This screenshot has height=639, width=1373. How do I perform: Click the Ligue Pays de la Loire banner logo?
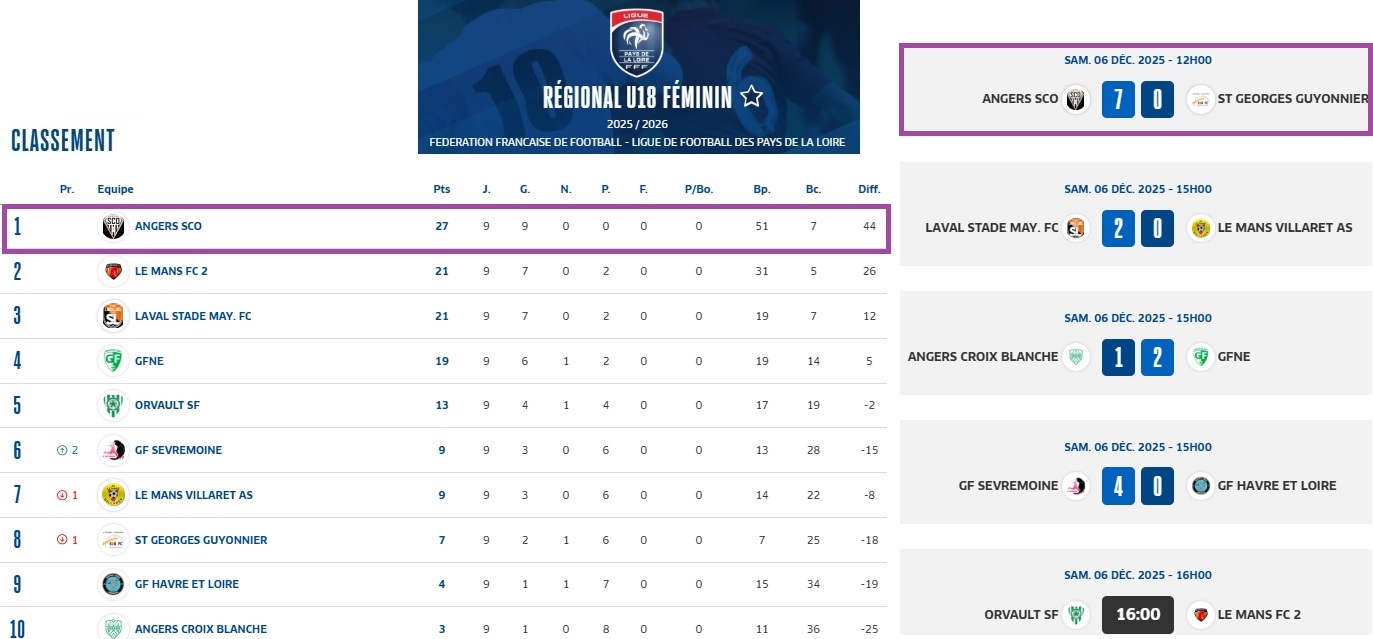coord(636,44)
